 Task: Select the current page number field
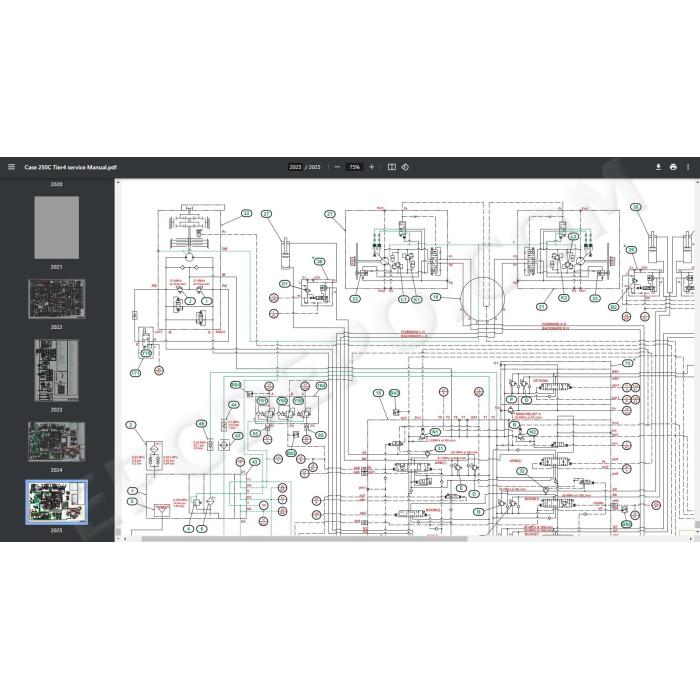tap(295, 167)
